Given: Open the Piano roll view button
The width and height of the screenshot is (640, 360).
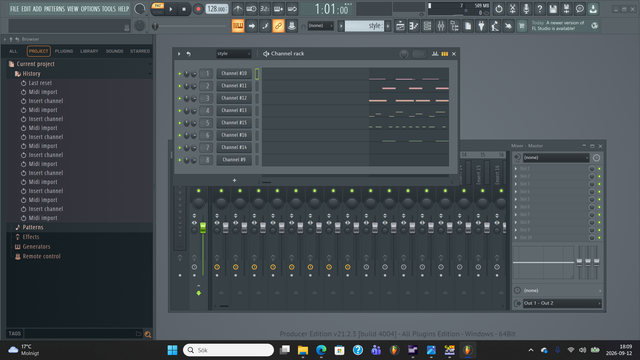Looking at the screenshot, I should (413, 26).
